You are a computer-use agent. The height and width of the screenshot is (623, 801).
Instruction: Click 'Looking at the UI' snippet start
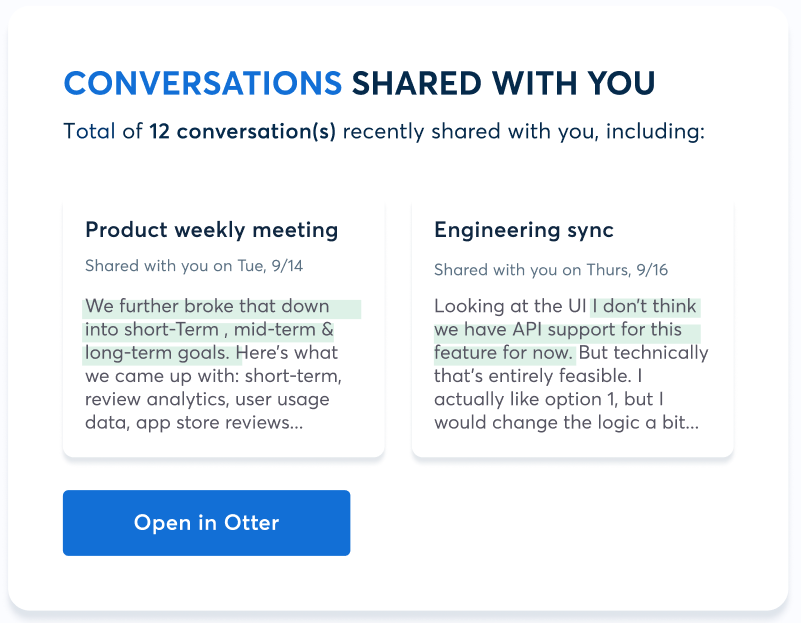(x=510, y=306)
